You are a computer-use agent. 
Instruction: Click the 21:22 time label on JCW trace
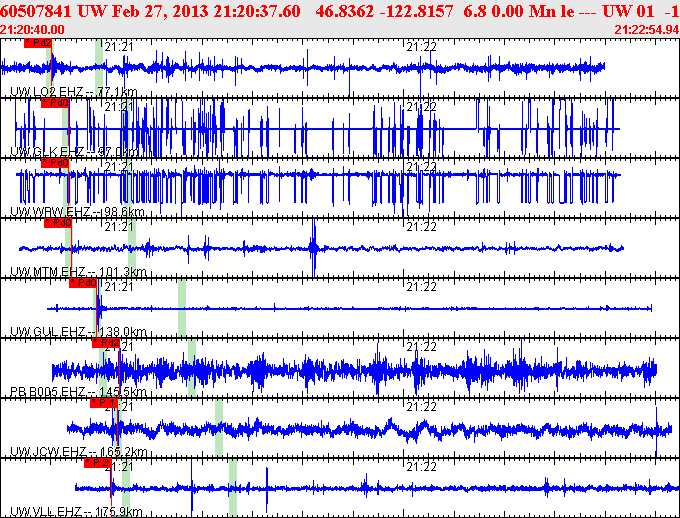coord(421,407)
